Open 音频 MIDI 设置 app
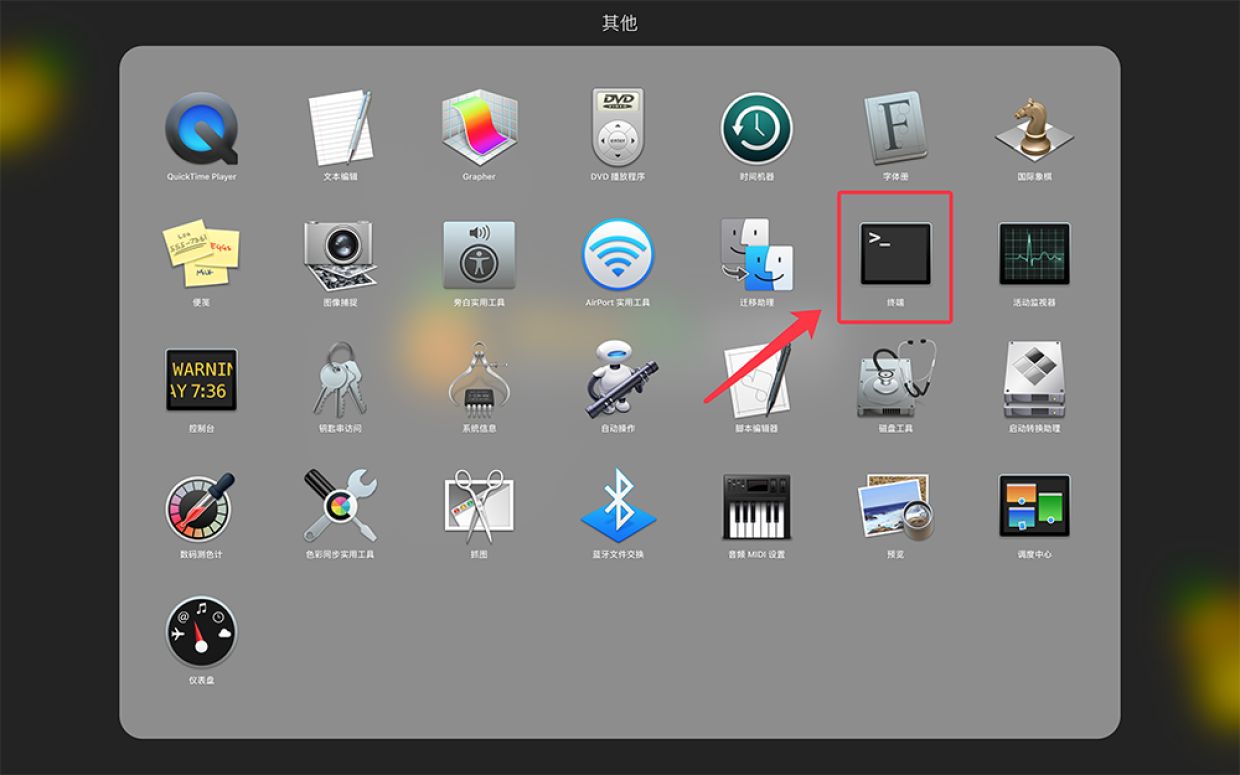1240x775 pixels. tap(757, 507)
